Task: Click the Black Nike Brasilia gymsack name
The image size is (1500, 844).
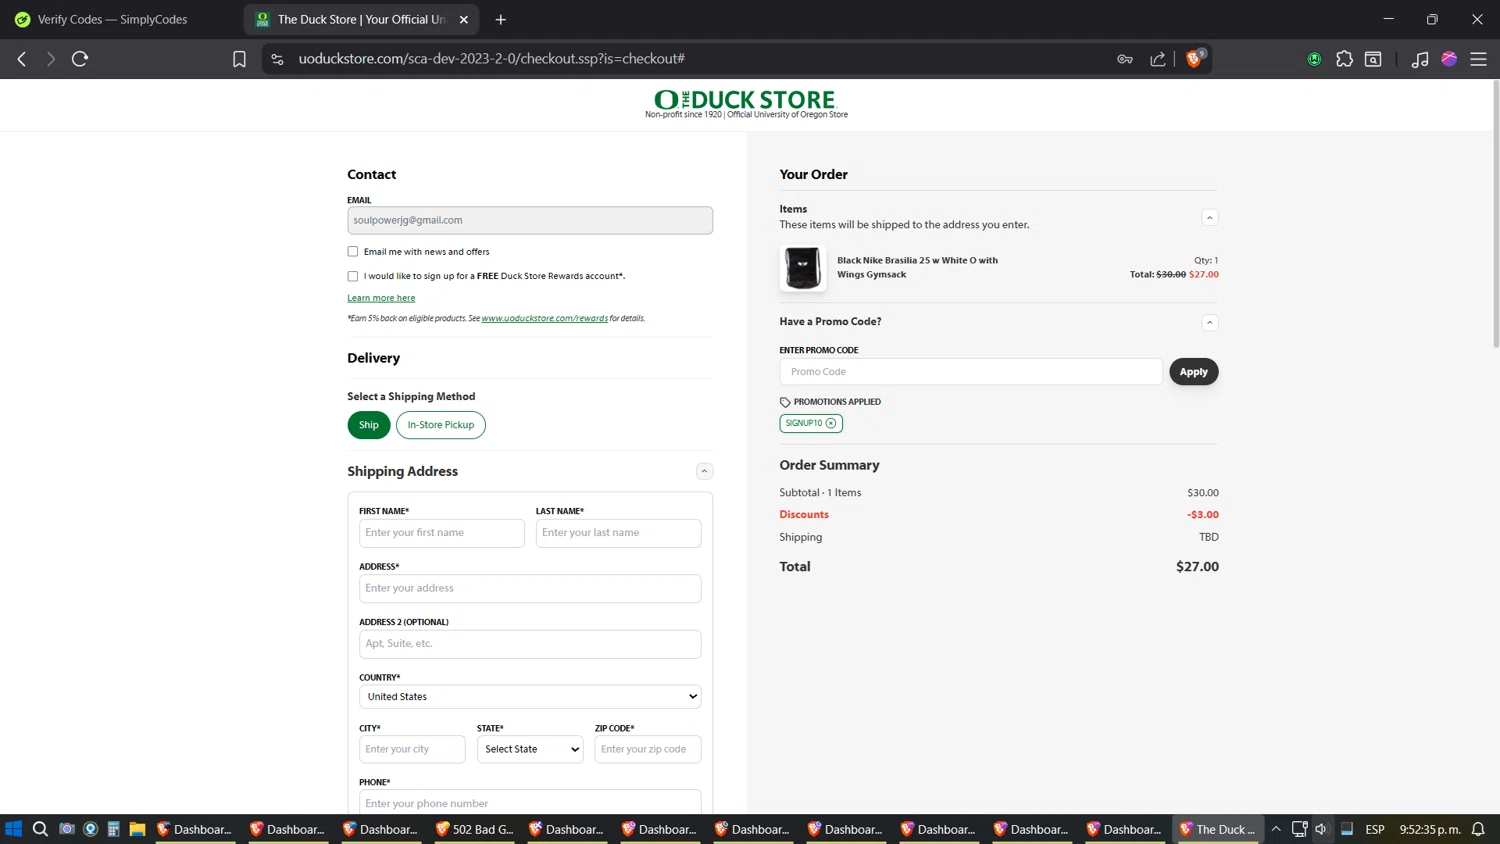Action: point(917,267)
